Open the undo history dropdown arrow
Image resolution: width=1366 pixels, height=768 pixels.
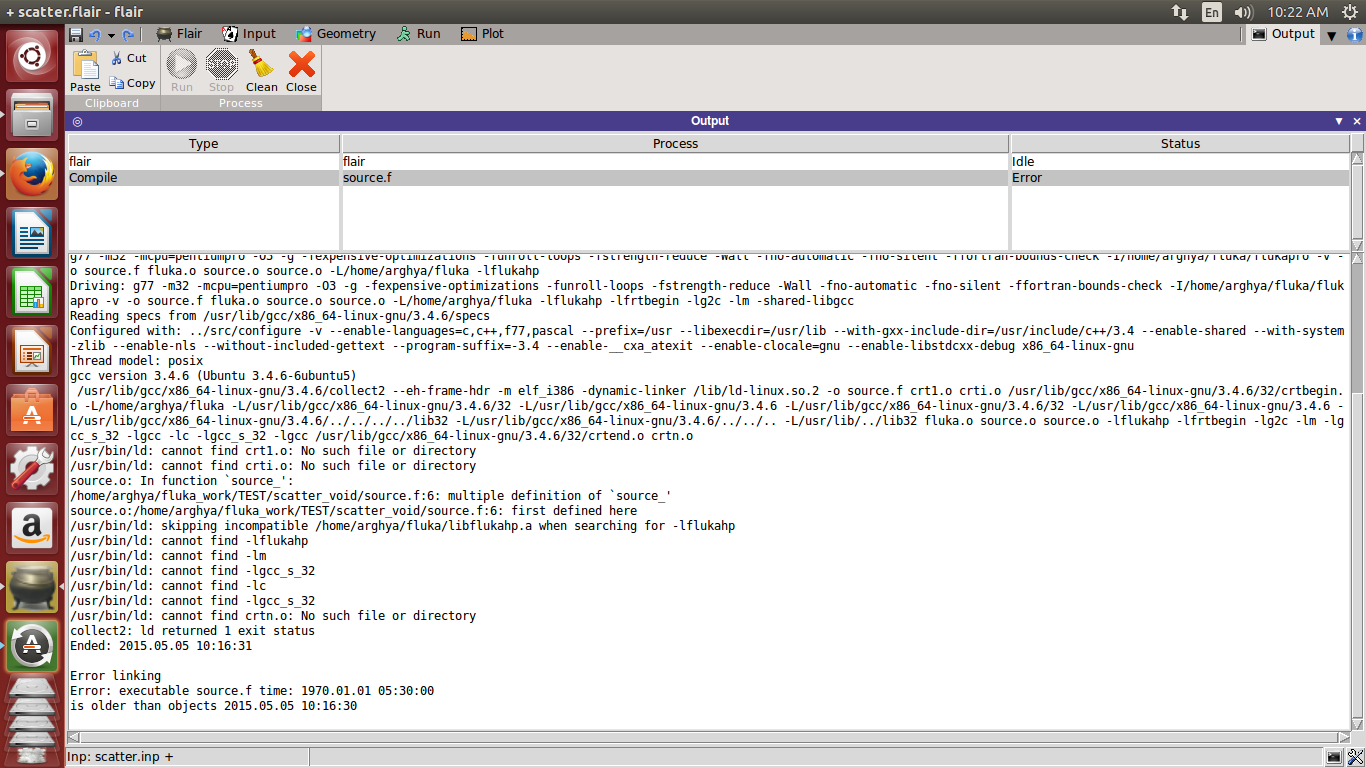[111, 35]
